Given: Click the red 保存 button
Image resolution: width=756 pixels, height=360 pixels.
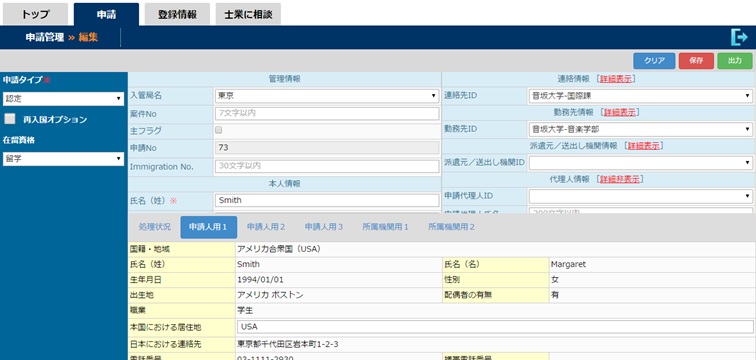Looking at the screenshot, I should [x=696, y=61].
